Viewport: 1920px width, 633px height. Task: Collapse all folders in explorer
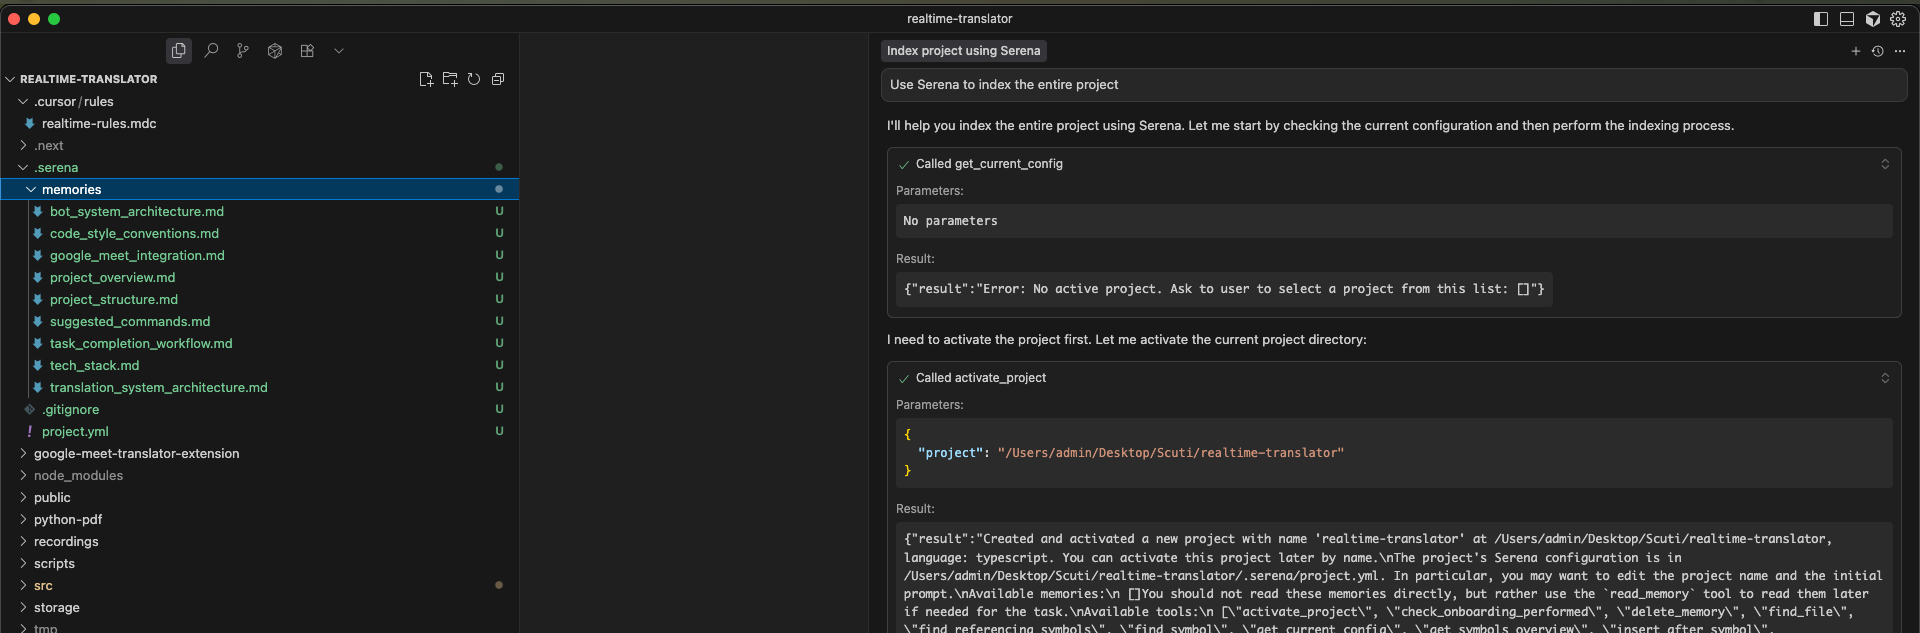click(x=498, y=79)
